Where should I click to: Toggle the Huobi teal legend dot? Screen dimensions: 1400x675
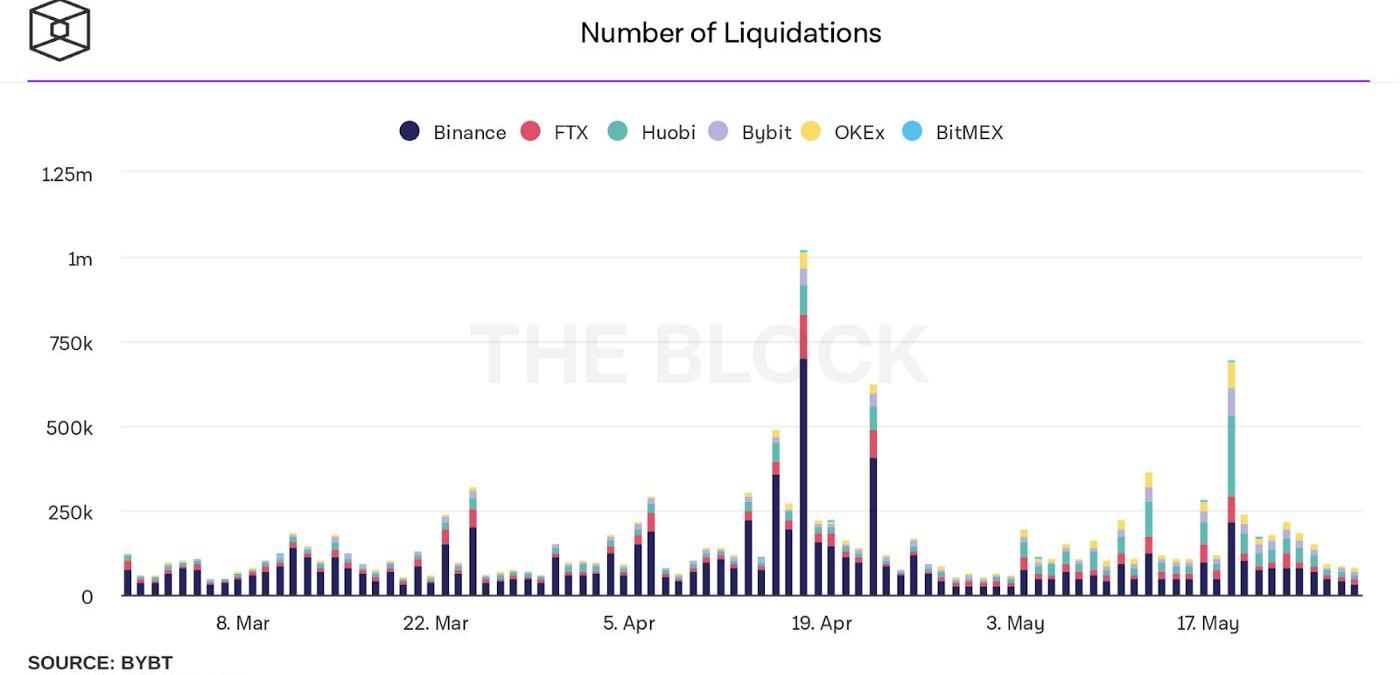click(618, 131)
